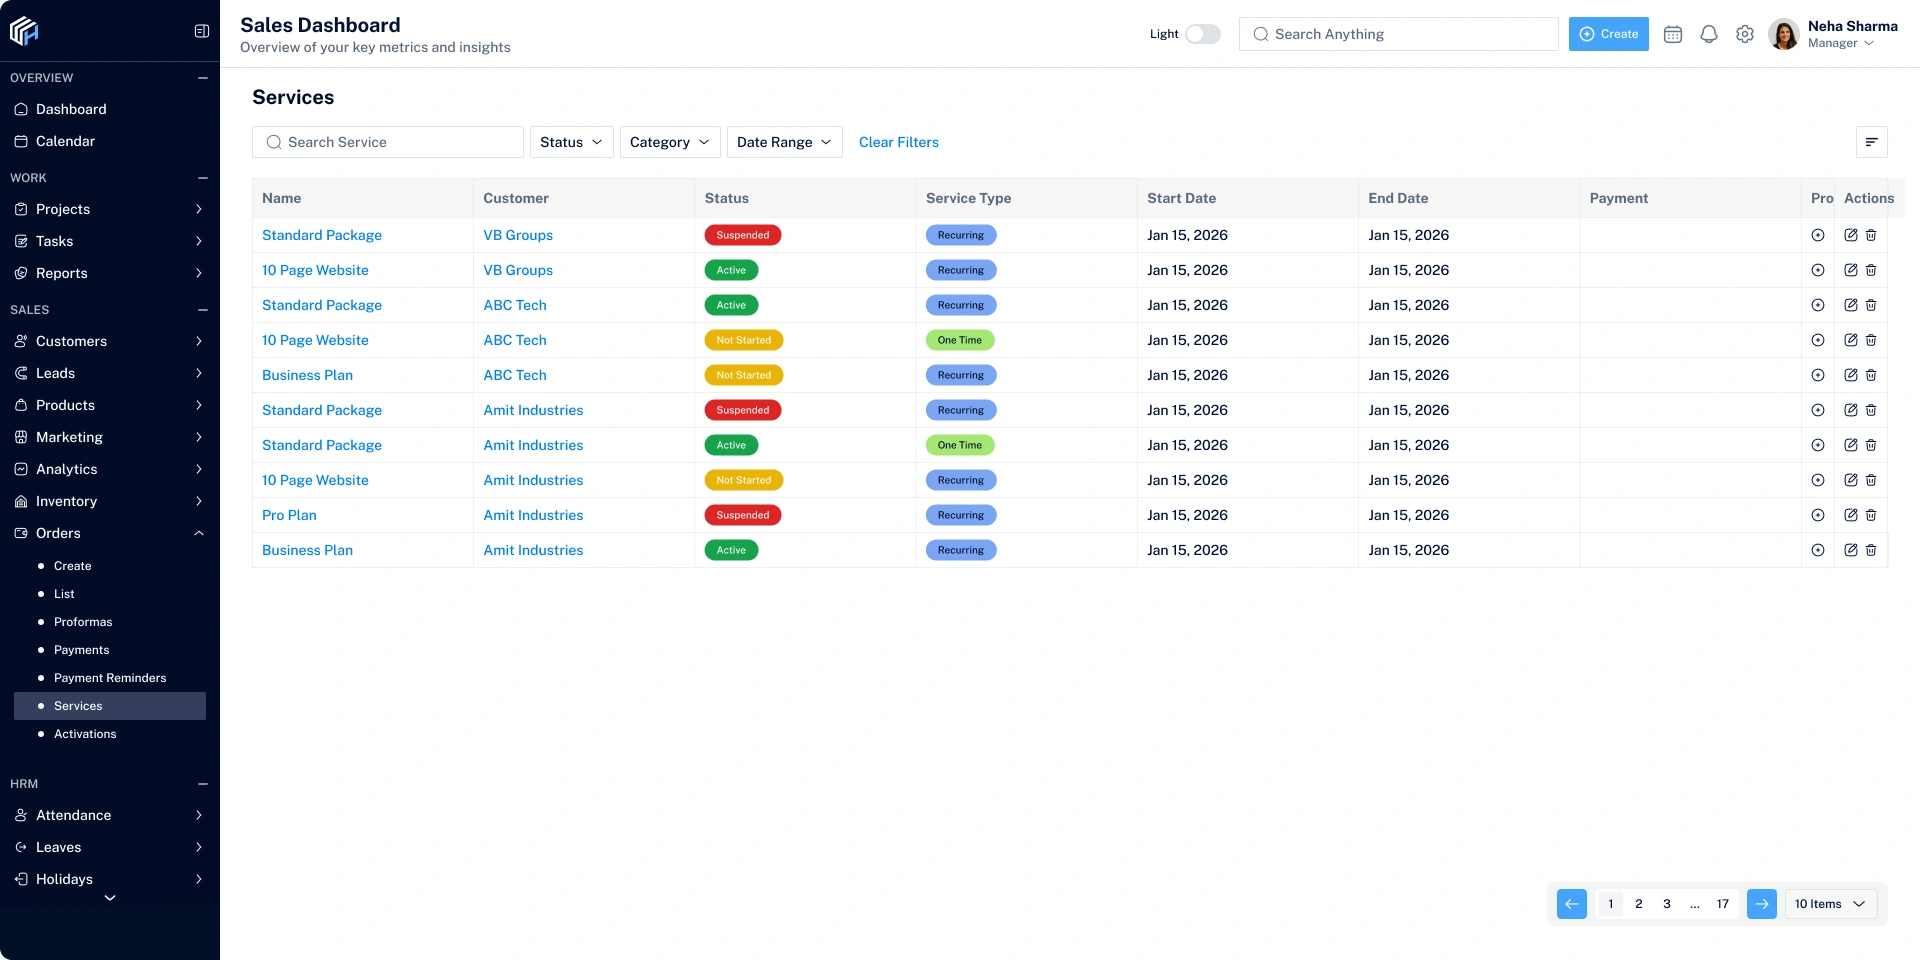Screen dimensions: 1920x960
Task: Focus the Search Service field
Action: coord(388,142)
